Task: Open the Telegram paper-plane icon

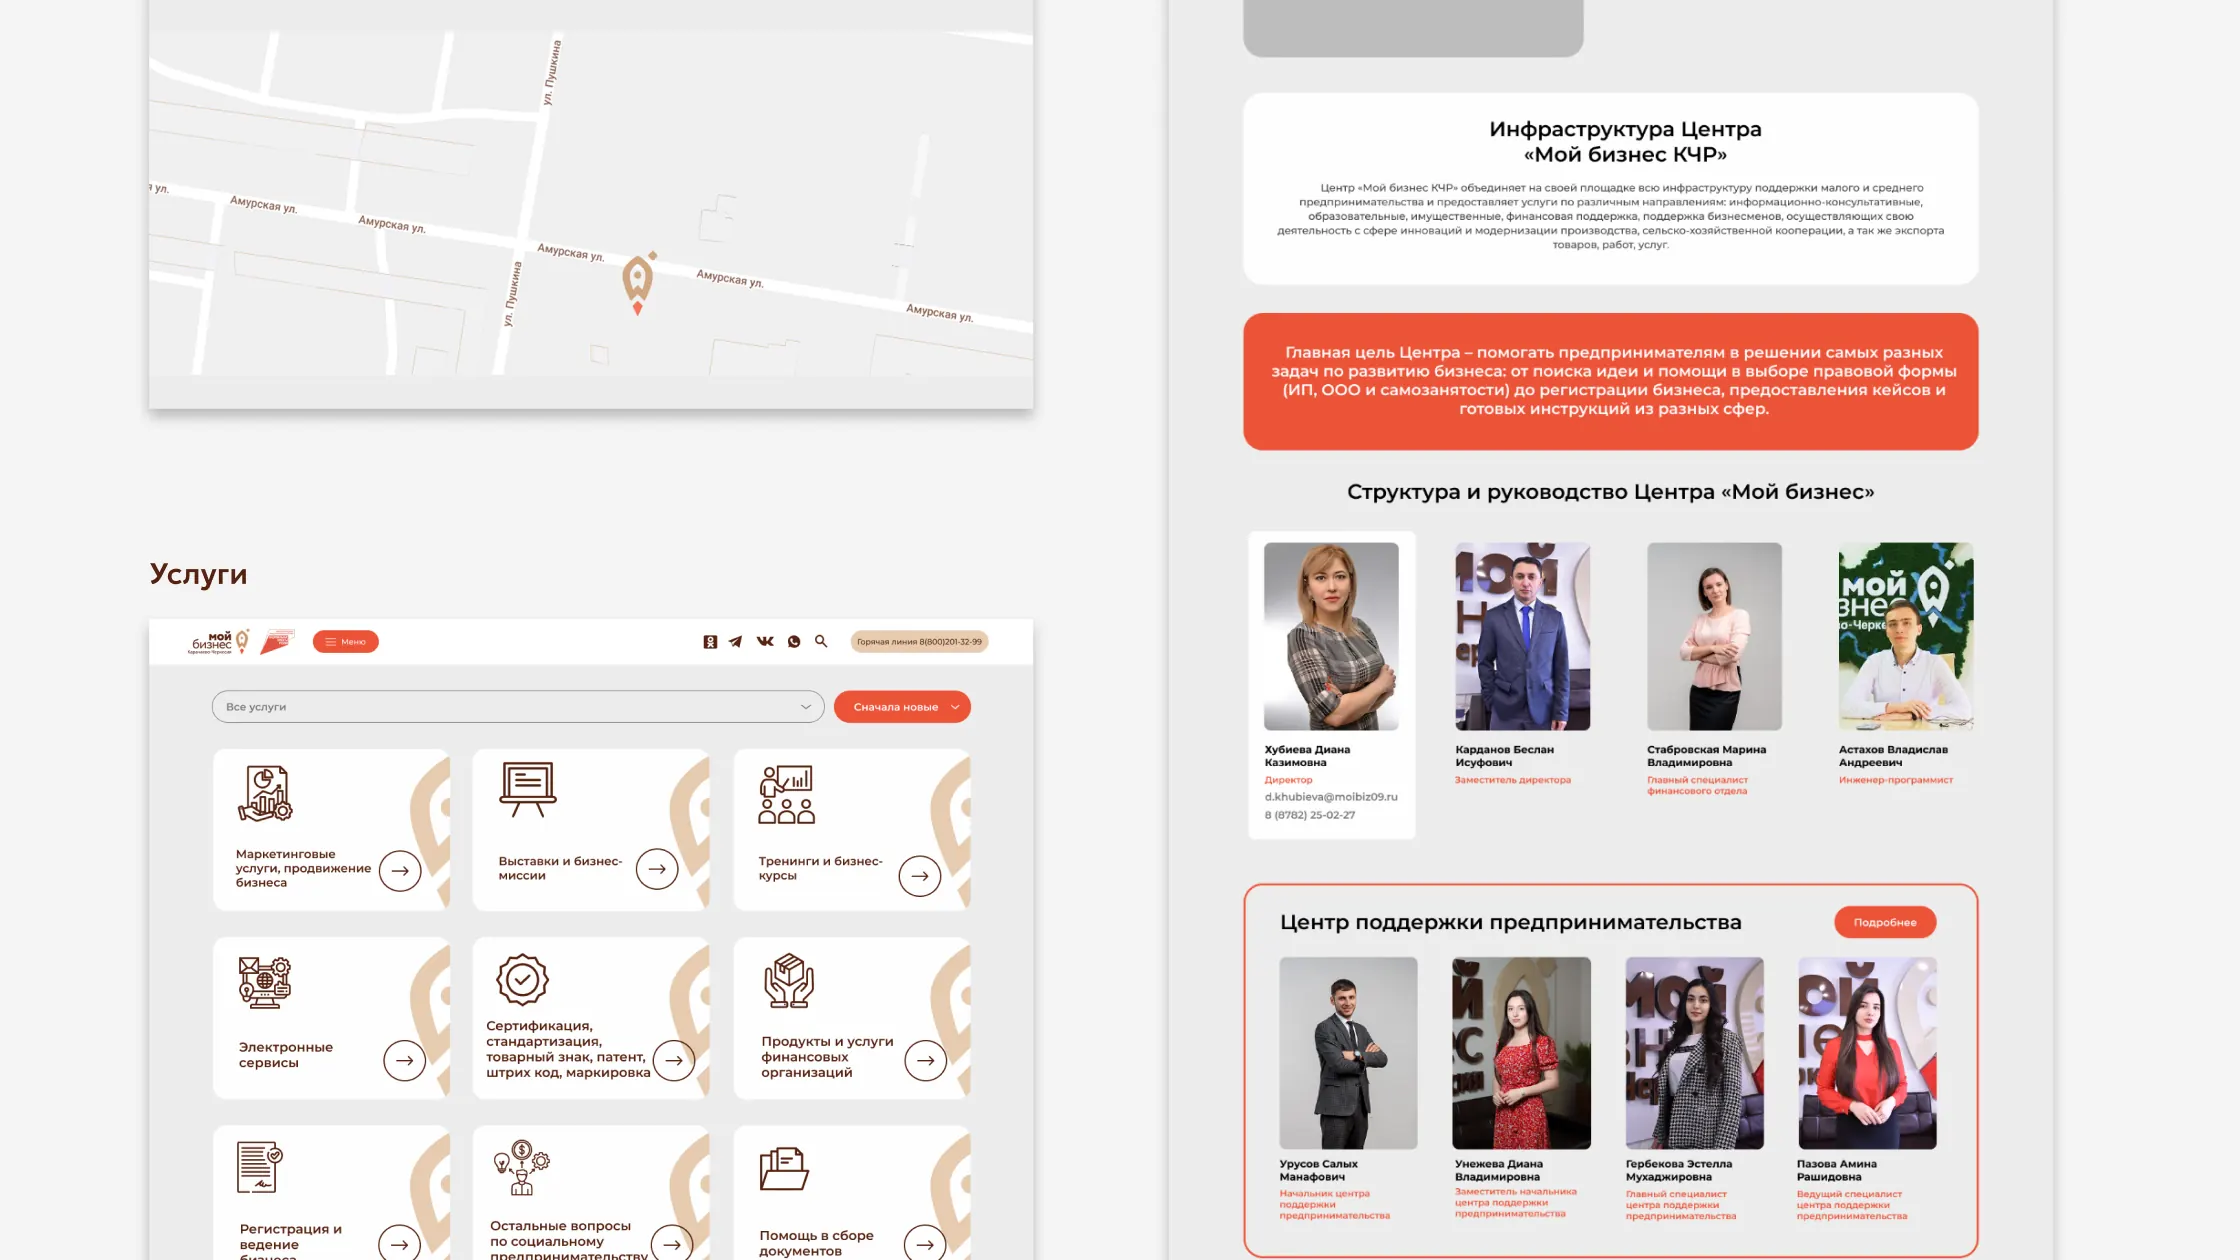Action: pyautogui.click(x=736, y=642)
